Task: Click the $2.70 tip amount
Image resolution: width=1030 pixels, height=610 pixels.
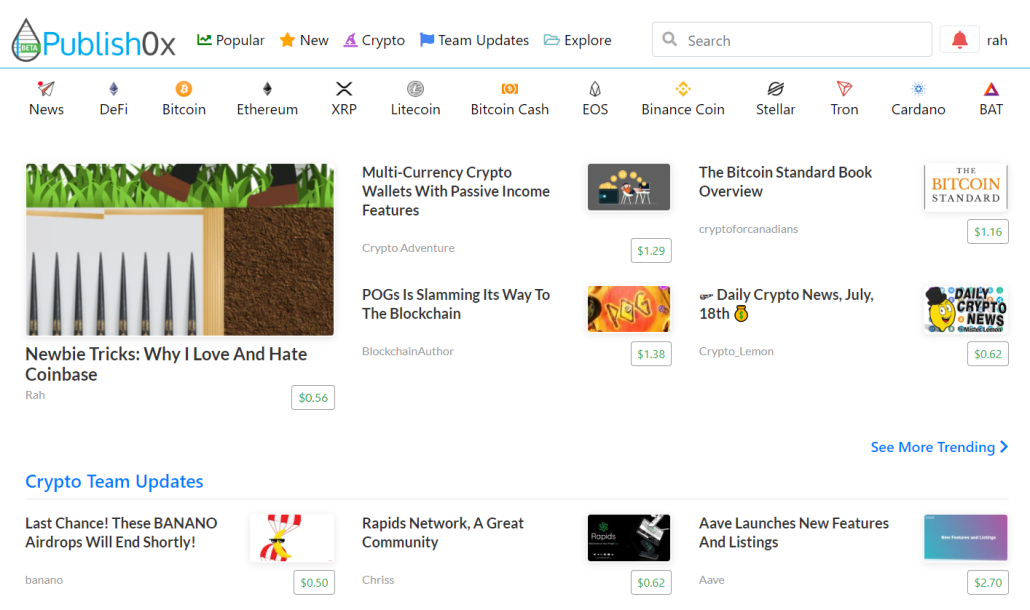Action: tap(987, 582)
